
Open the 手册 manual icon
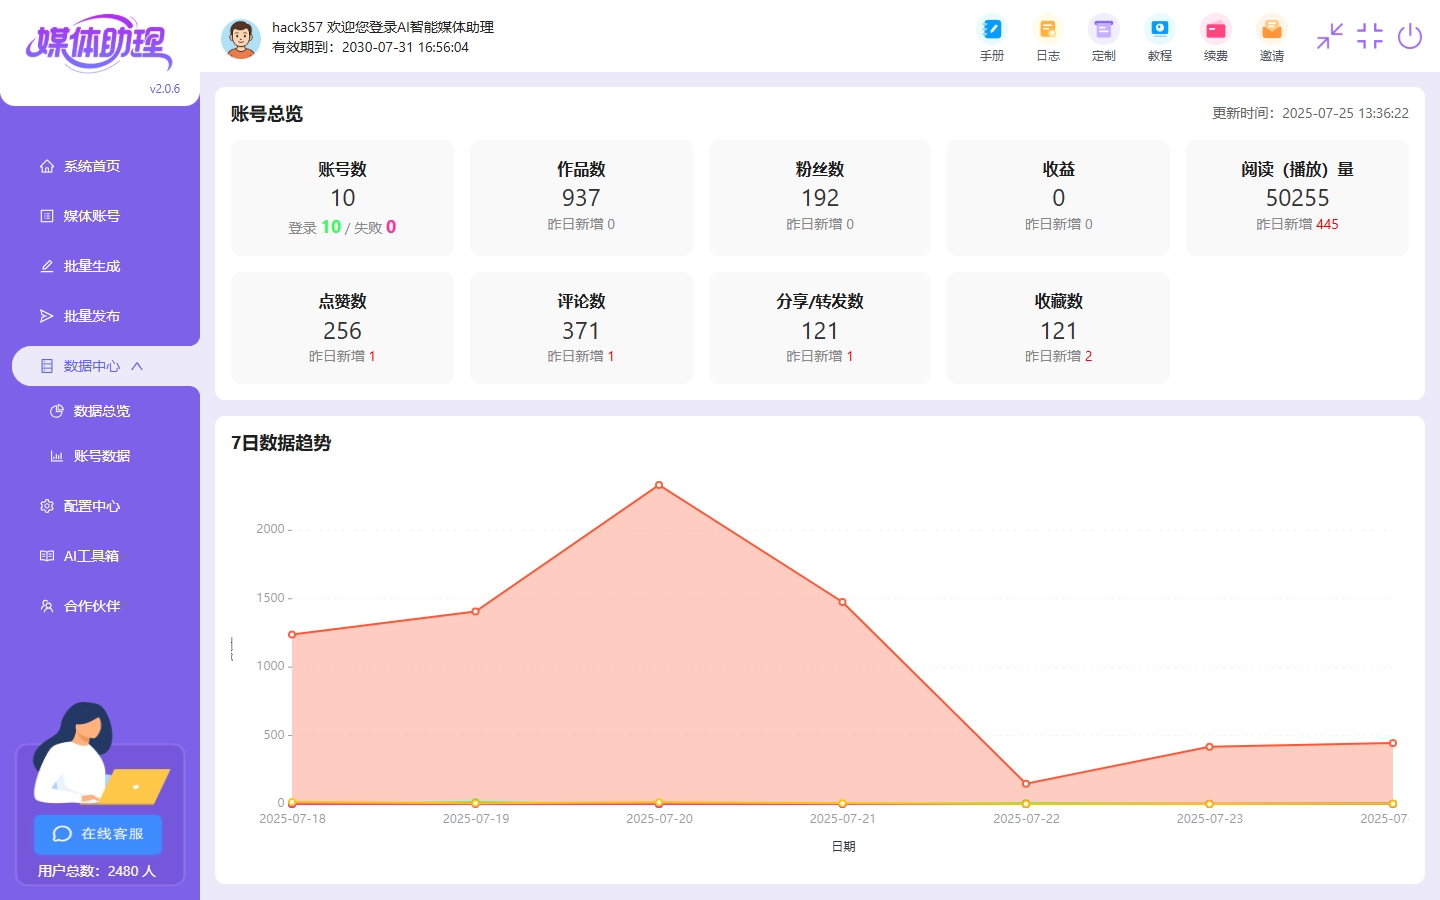[991, 38]
